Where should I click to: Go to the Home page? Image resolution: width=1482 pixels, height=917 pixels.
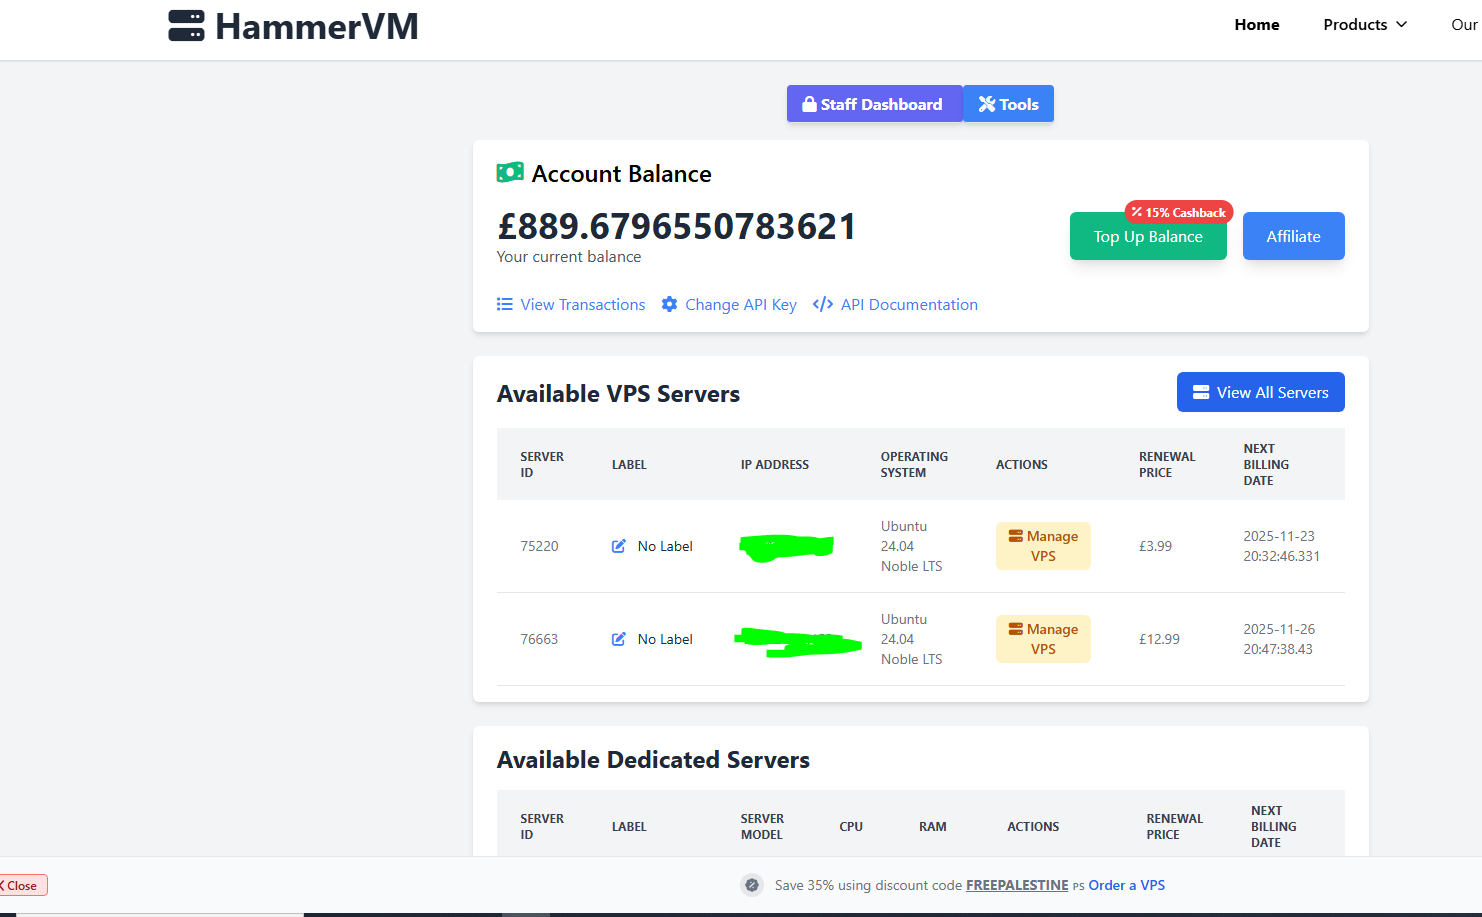click(1257, 25)
